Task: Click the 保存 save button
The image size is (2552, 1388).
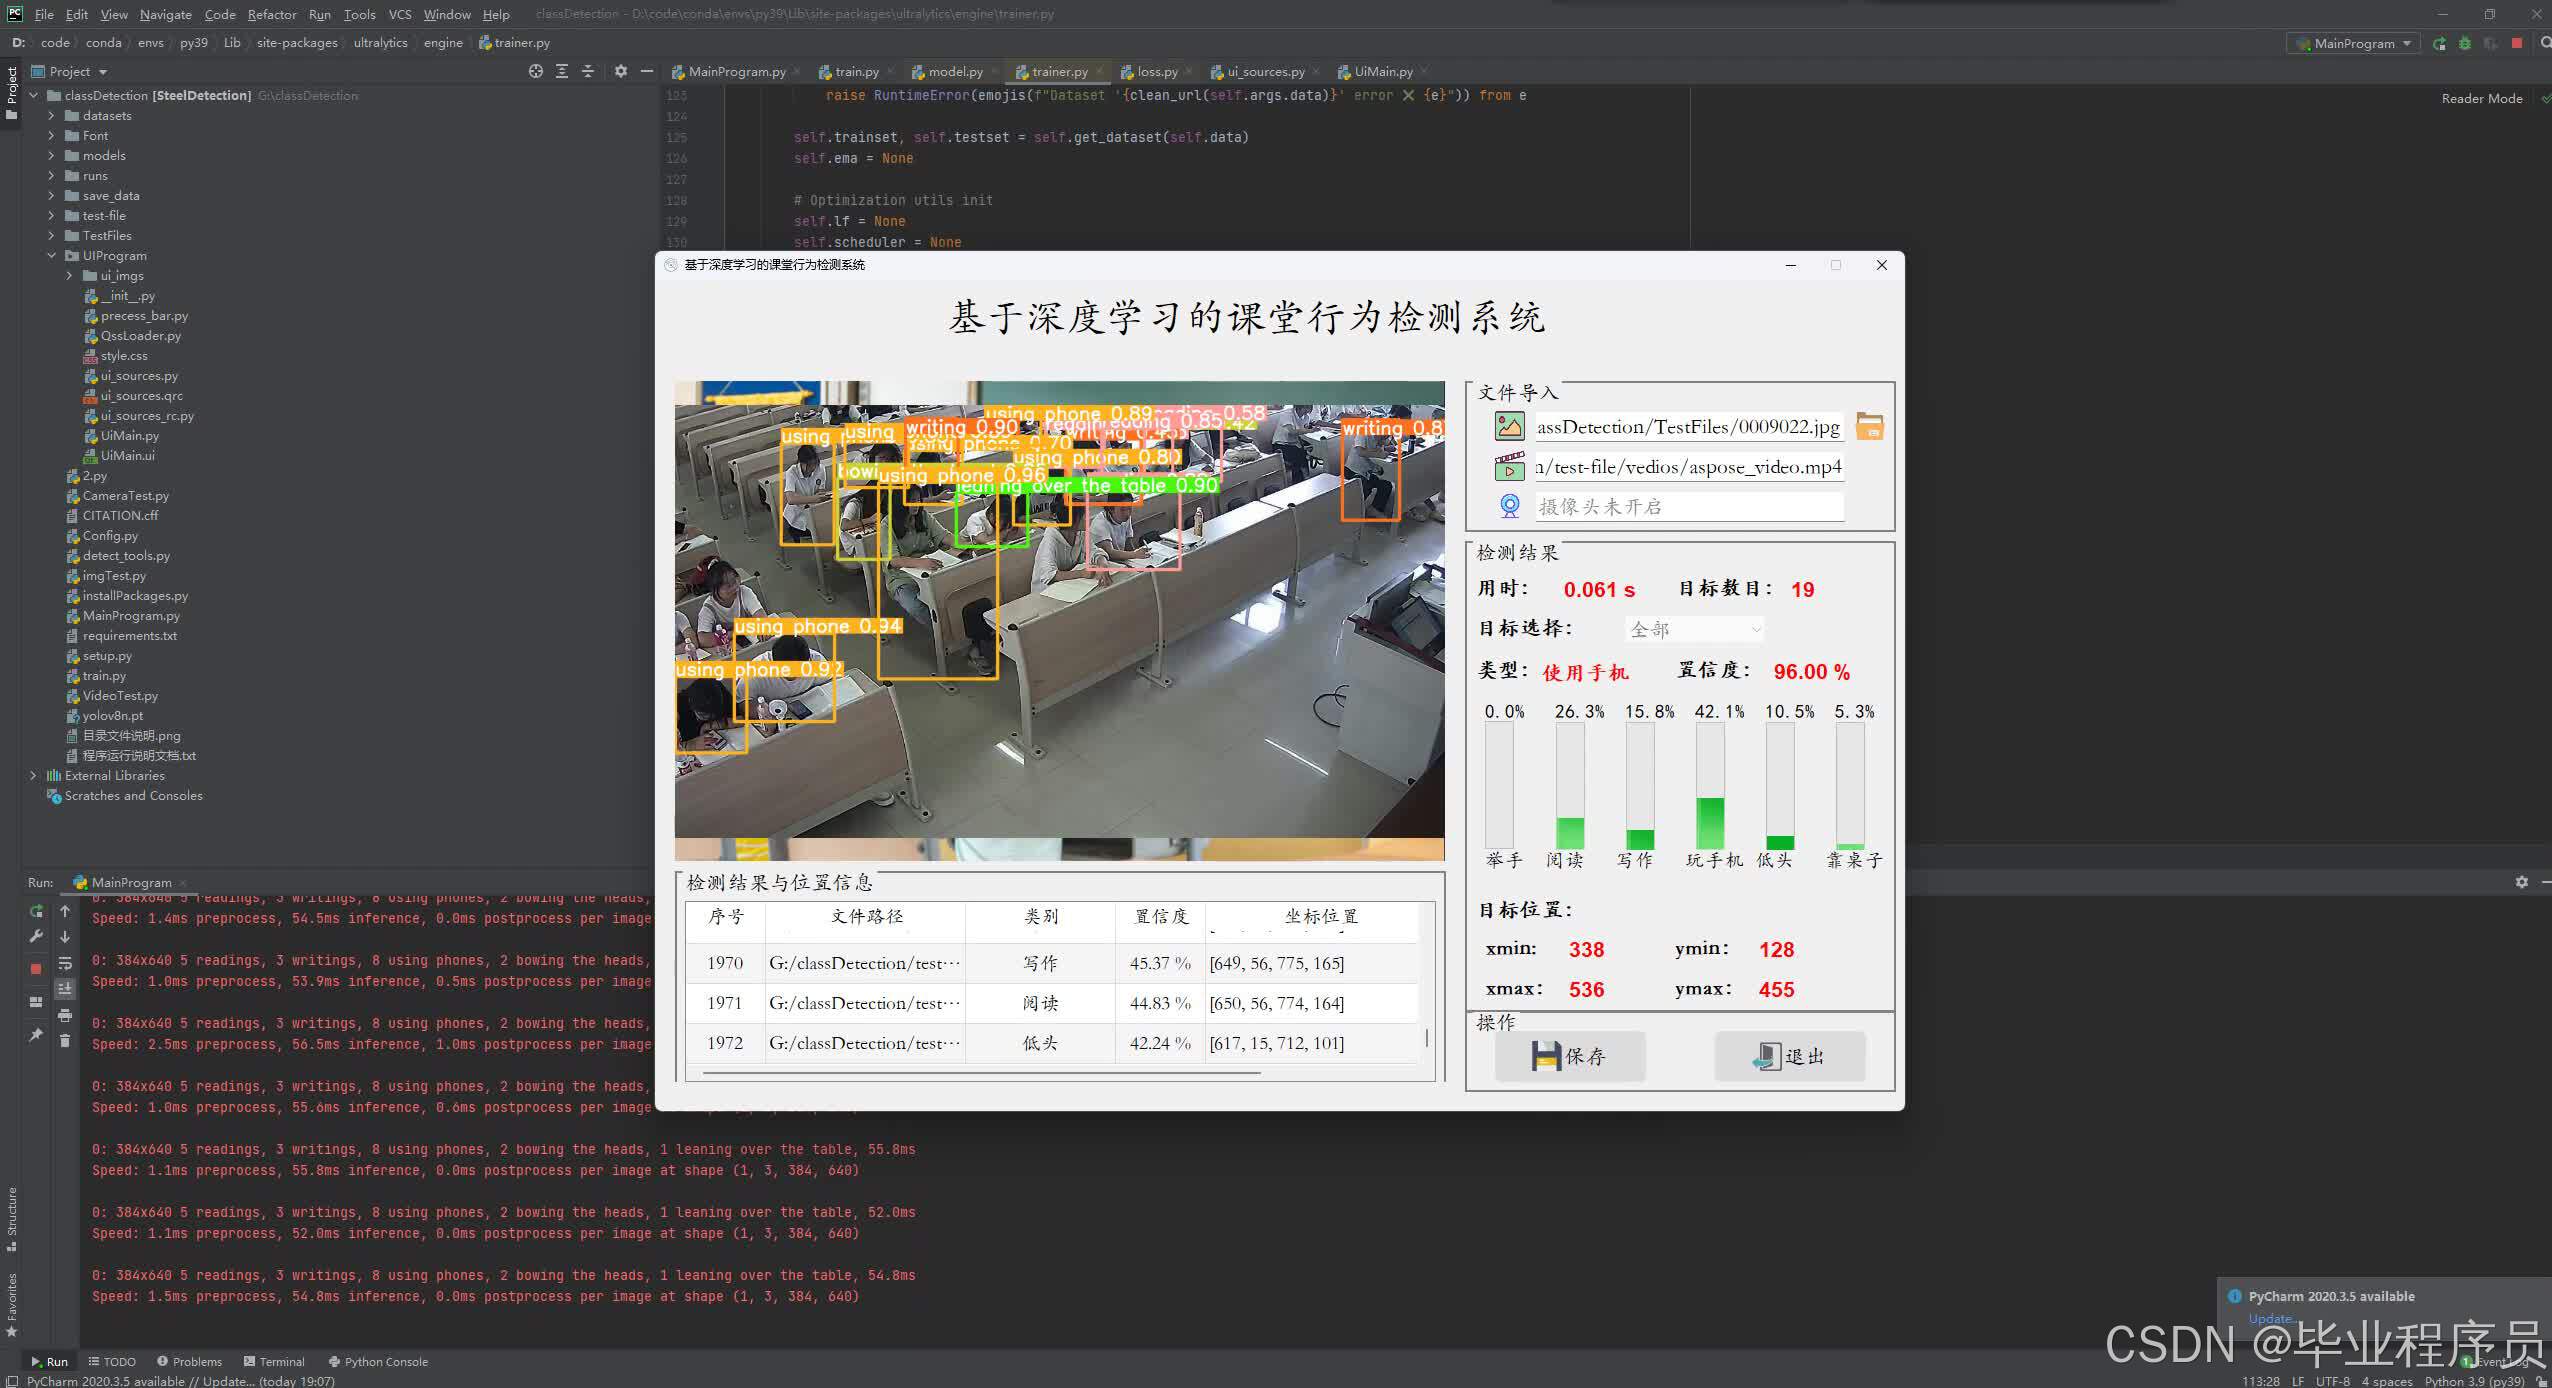Action: click(1569, 1056)
